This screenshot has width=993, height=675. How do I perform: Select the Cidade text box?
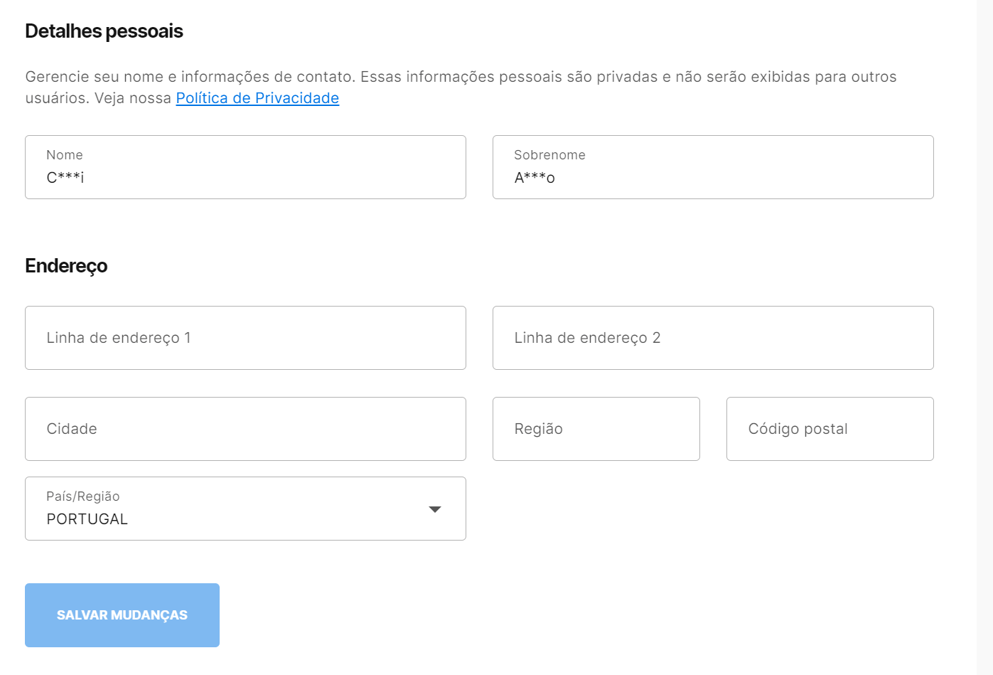pyautogui.click(x=246, y=429)
